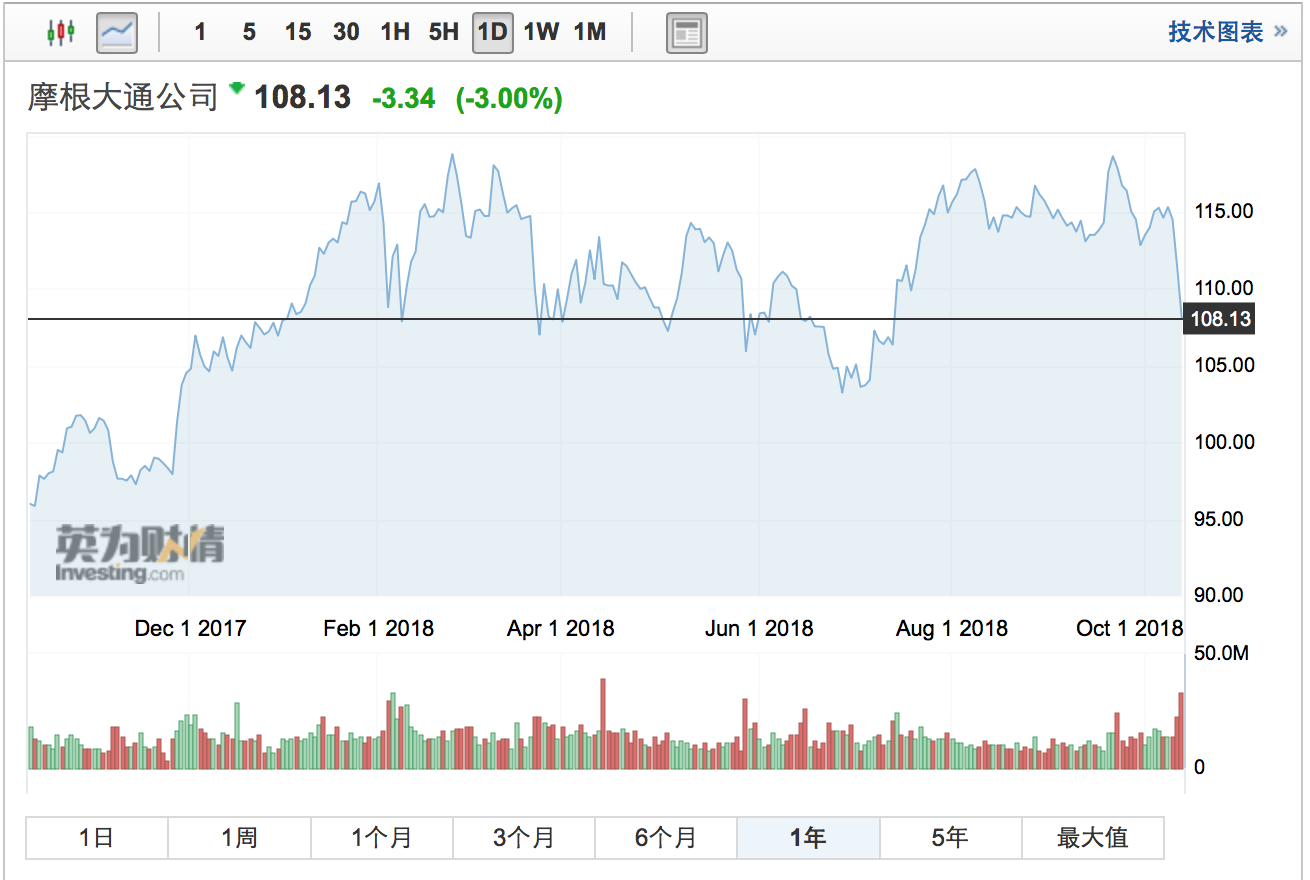Viewport: 1310px width, 880px height.
Task: Open the 技术图表 link
Action: coord(1228,32)
